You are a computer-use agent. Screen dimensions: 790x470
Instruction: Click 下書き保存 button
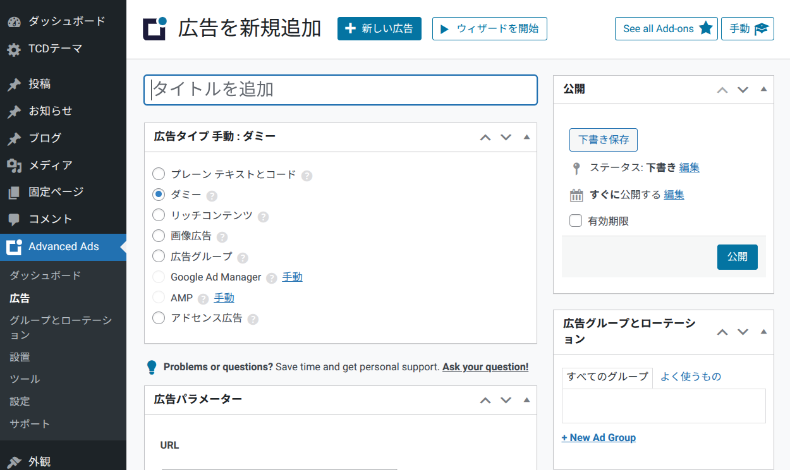(603, 140)
